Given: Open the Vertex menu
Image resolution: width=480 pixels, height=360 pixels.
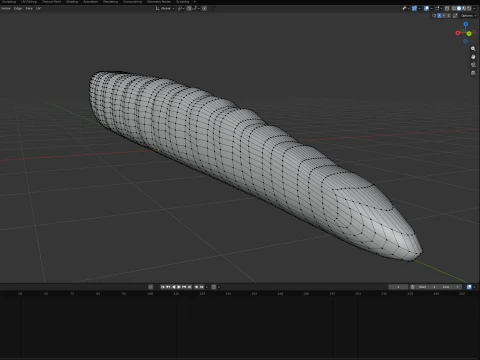Looking at the screenshot, I should point(6,8).
